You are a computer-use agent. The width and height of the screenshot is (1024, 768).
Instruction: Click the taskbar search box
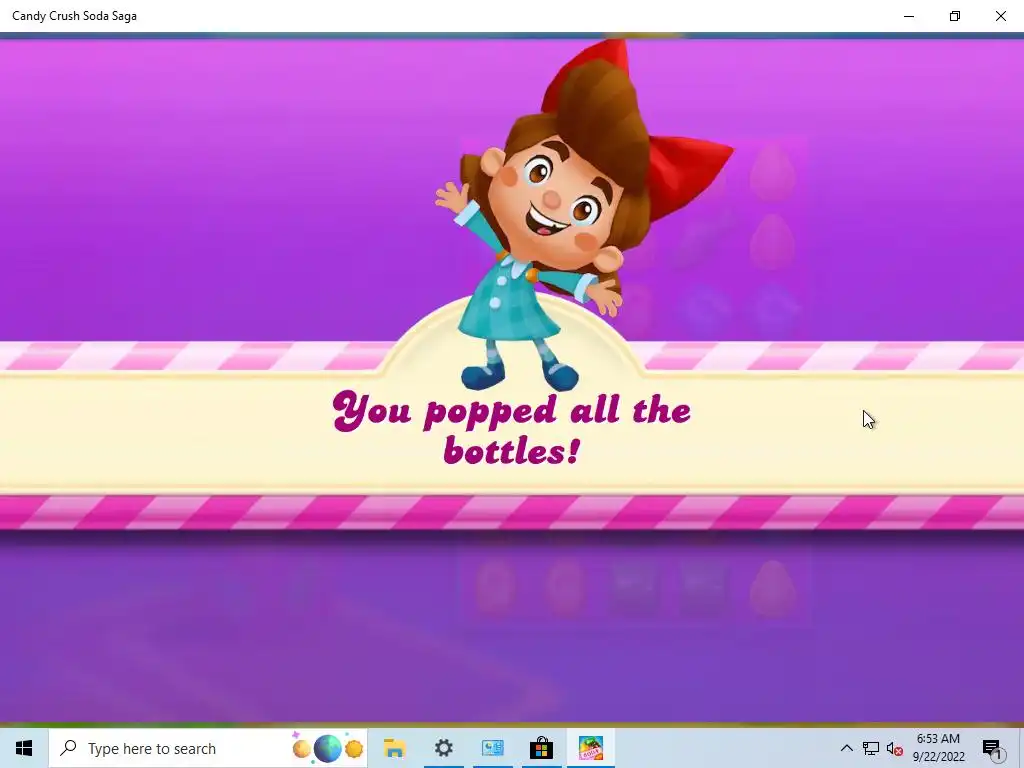point(208,748)
